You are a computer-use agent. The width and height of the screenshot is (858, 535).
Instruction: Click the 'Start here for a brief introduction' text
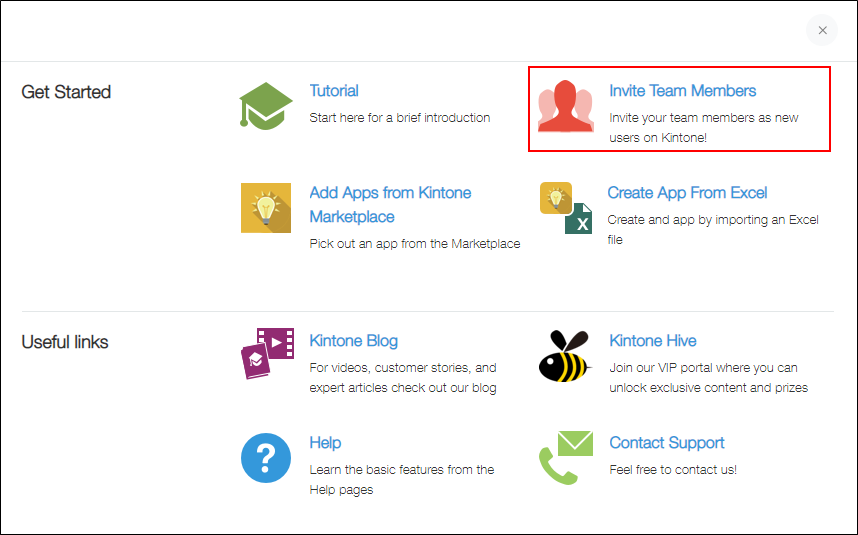[399, 118]
